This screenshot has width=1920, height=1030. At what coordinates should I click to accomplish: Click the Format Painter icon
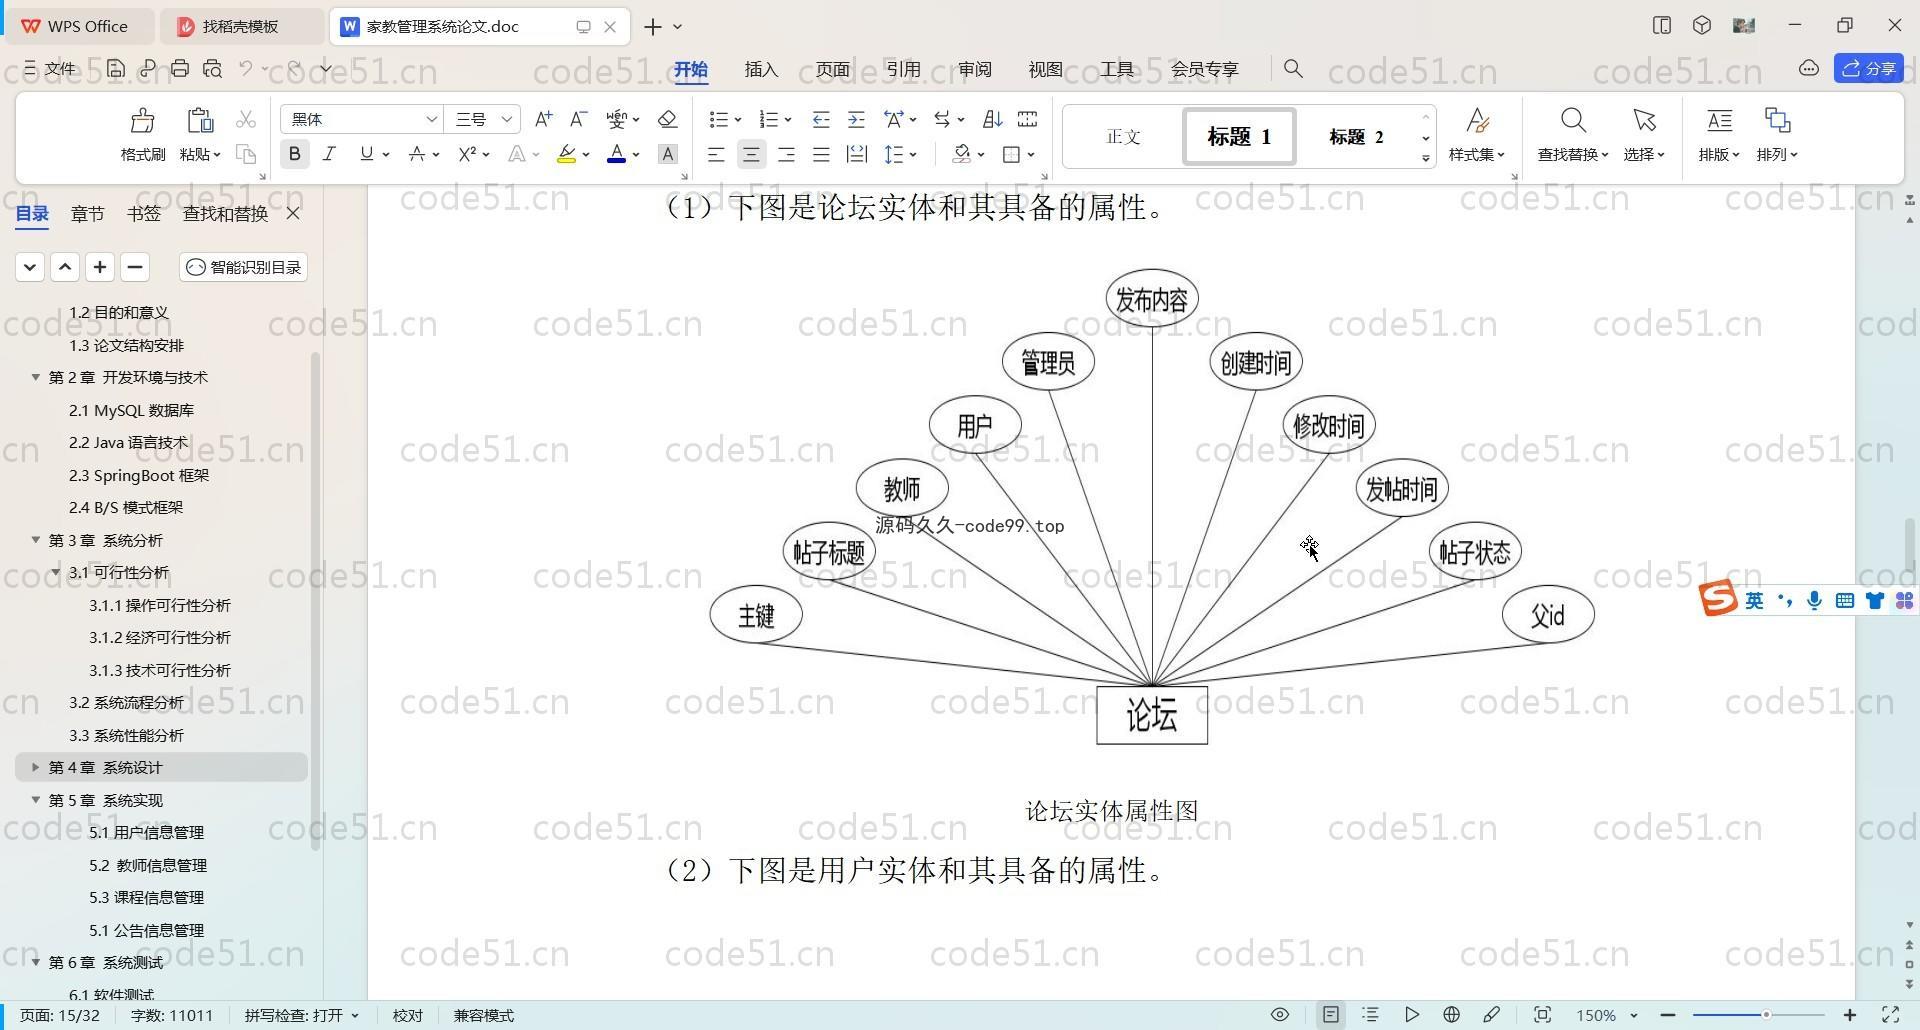(x=142, y=121)
